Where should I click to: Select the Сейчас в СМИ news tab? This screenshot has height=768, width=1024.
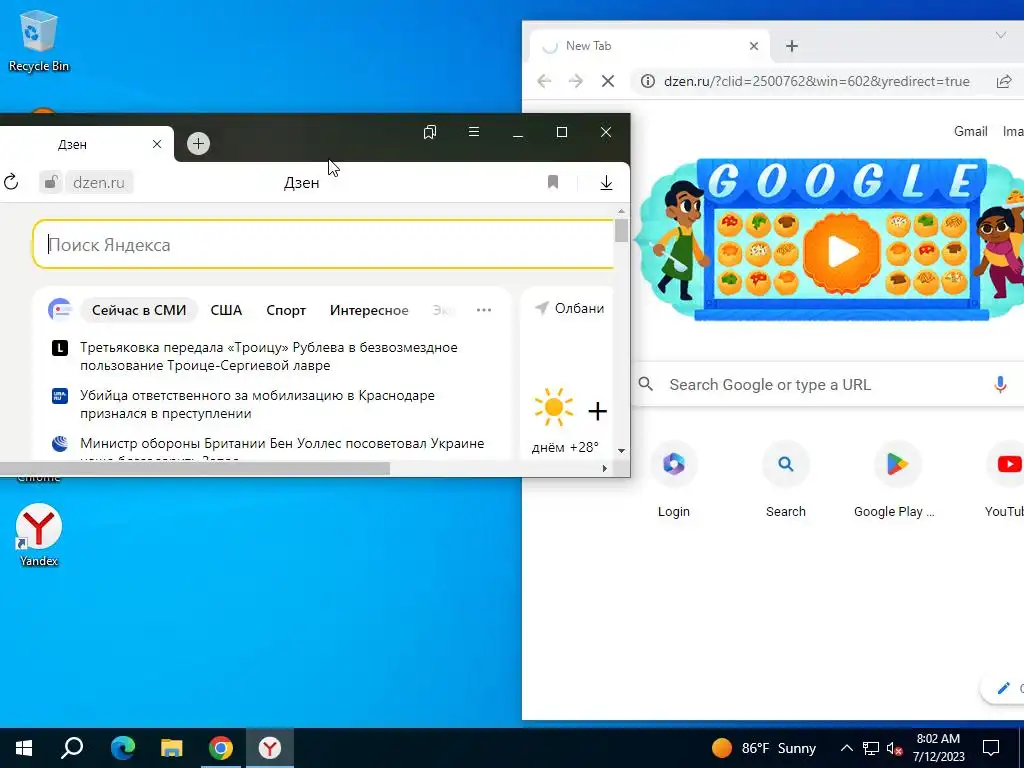pos(138,310)
